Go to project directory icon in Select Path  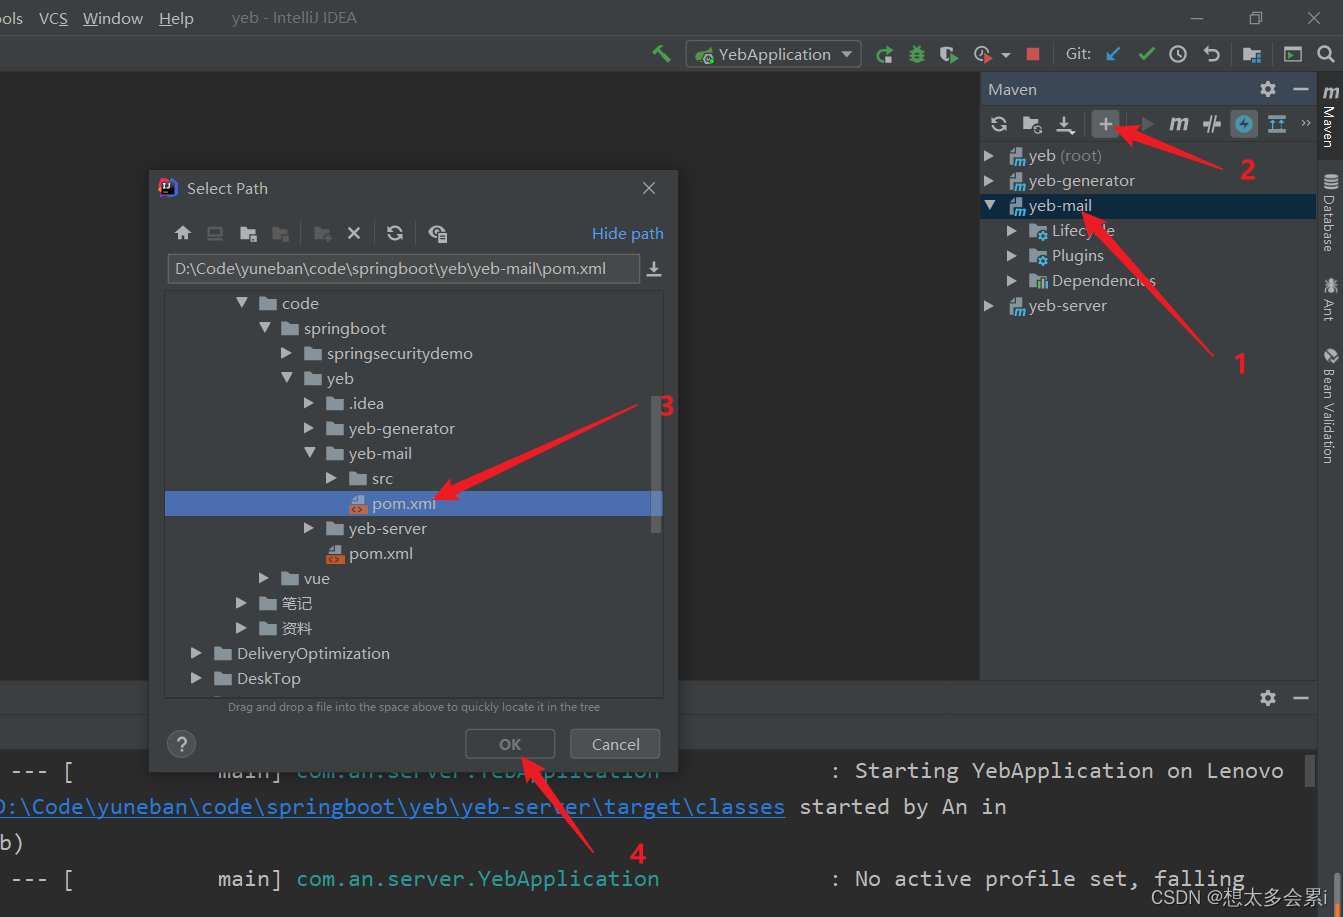tap(248, 233)
